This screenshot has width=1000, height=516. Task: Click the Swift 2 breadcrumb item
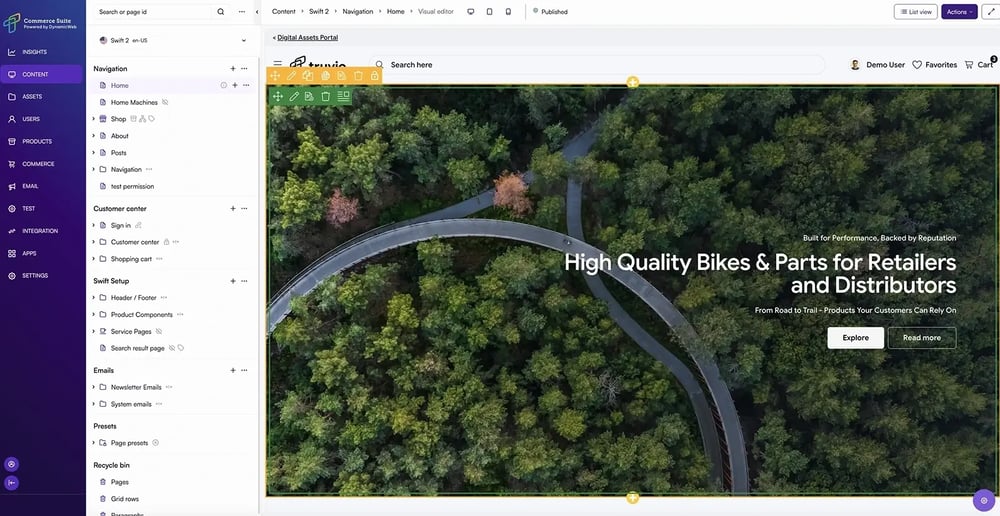[x=320, y=11]
